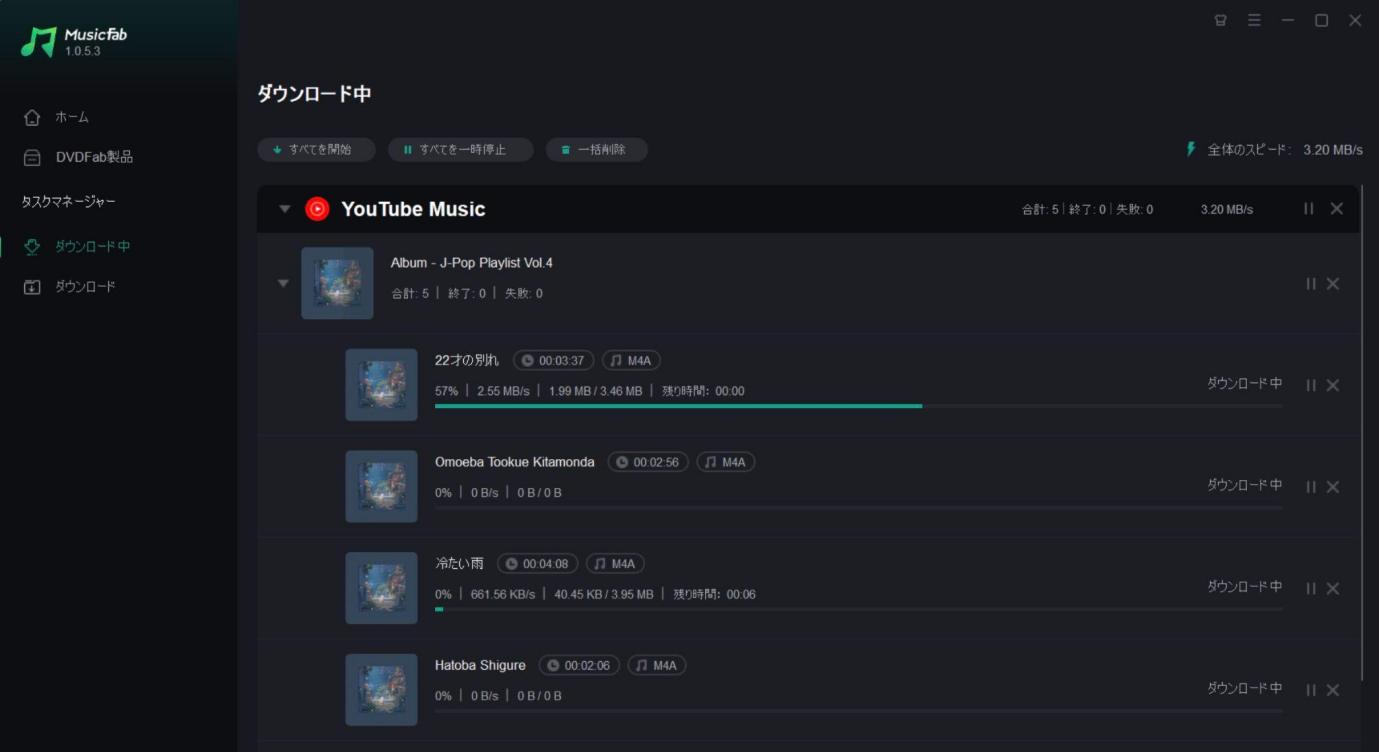Minimize the Musicfab window
The image size is (1379, 752).
[1288, 20]
